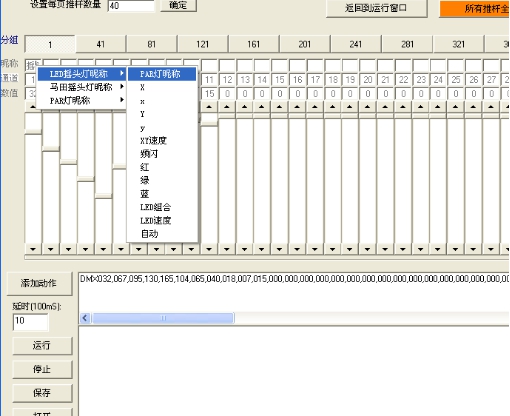The width and height of the screenshot is (510, 416).
Task: Click the down arrow below channel 13 slider
Action: 245,249
